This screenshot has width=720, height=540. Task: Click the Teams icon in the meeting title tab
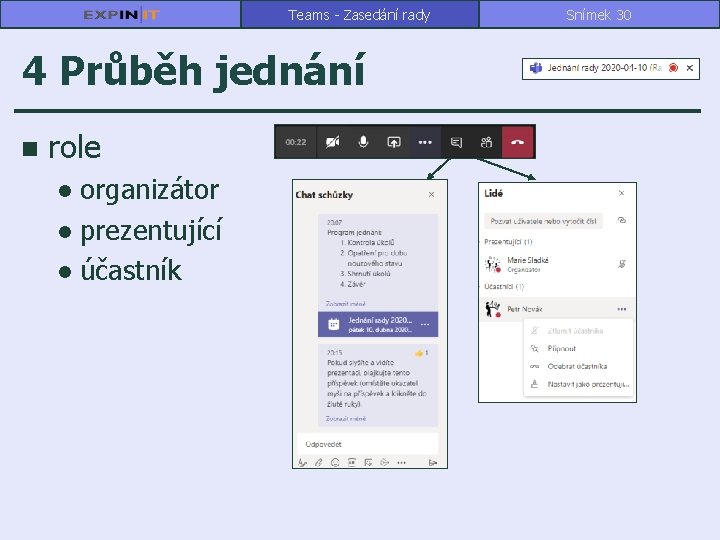[x=536, y=68]
